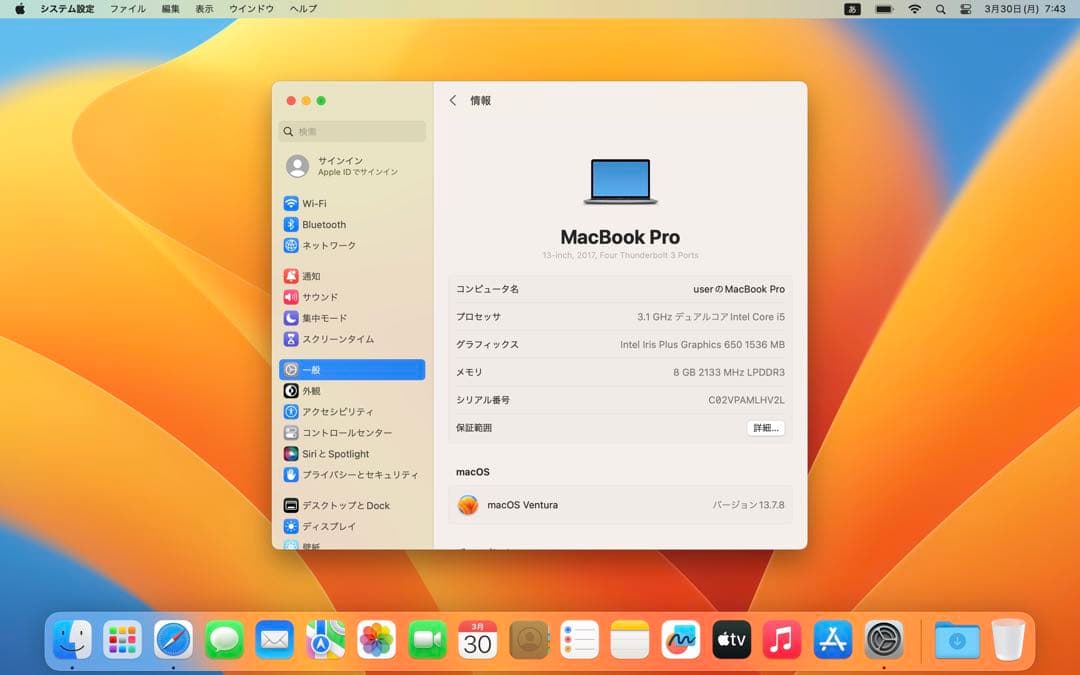Screen dimensions: 1080x675
Task: Click the 詳細... warranty button
Action: (x=765, y=428)
